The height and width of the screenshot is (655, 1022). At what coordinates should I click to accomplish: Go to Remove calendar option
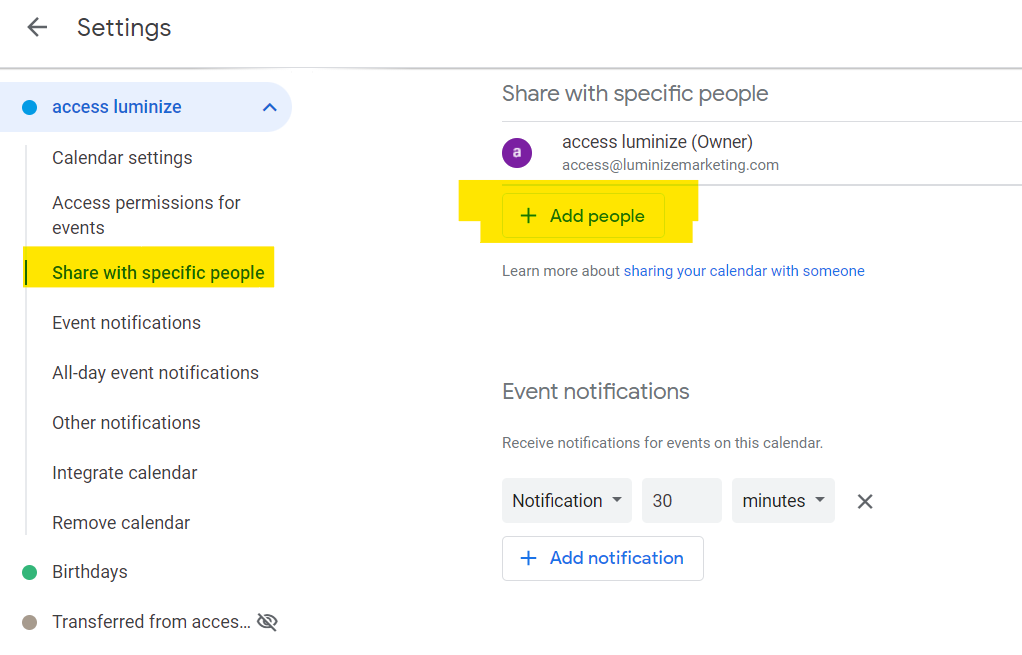pos(121,523)
